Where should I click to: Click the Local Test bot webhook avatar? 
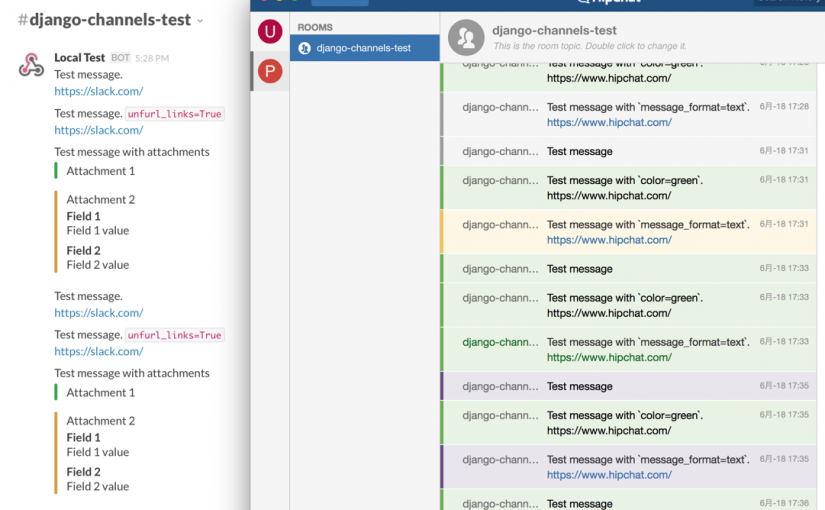pos(32,65)
